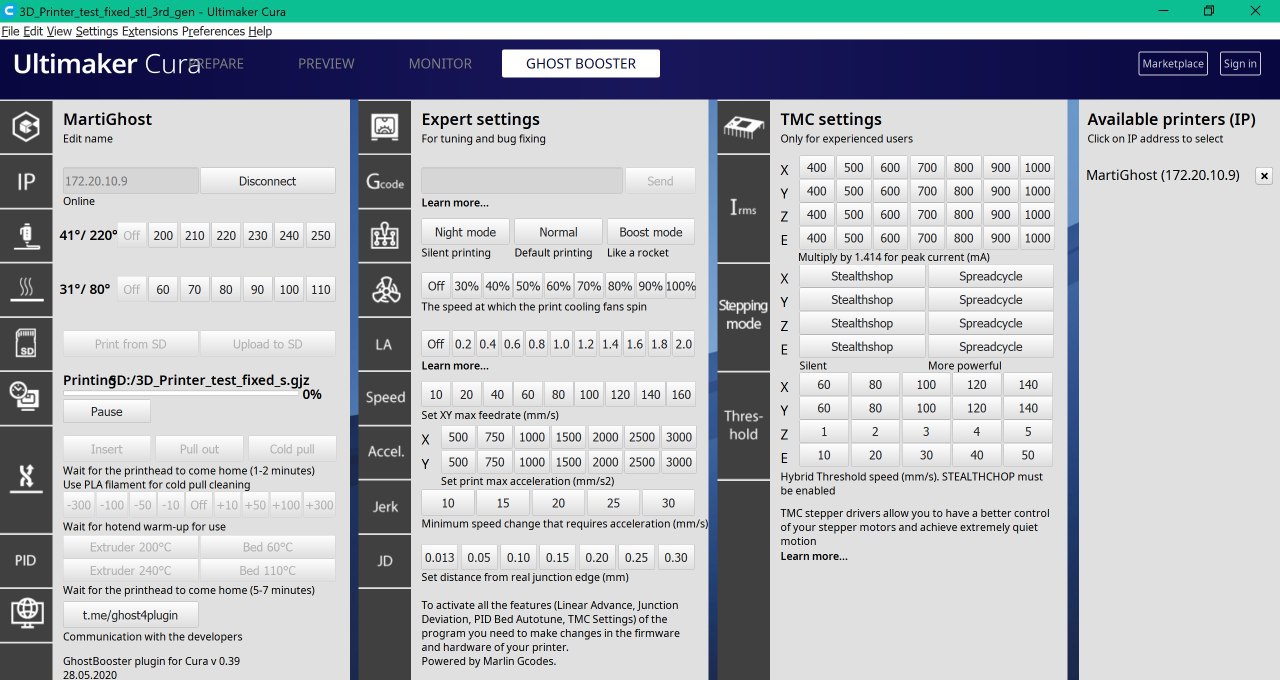Turn hotend heating Off
The height and width of the screenshot is (680, 1280).
132,236
